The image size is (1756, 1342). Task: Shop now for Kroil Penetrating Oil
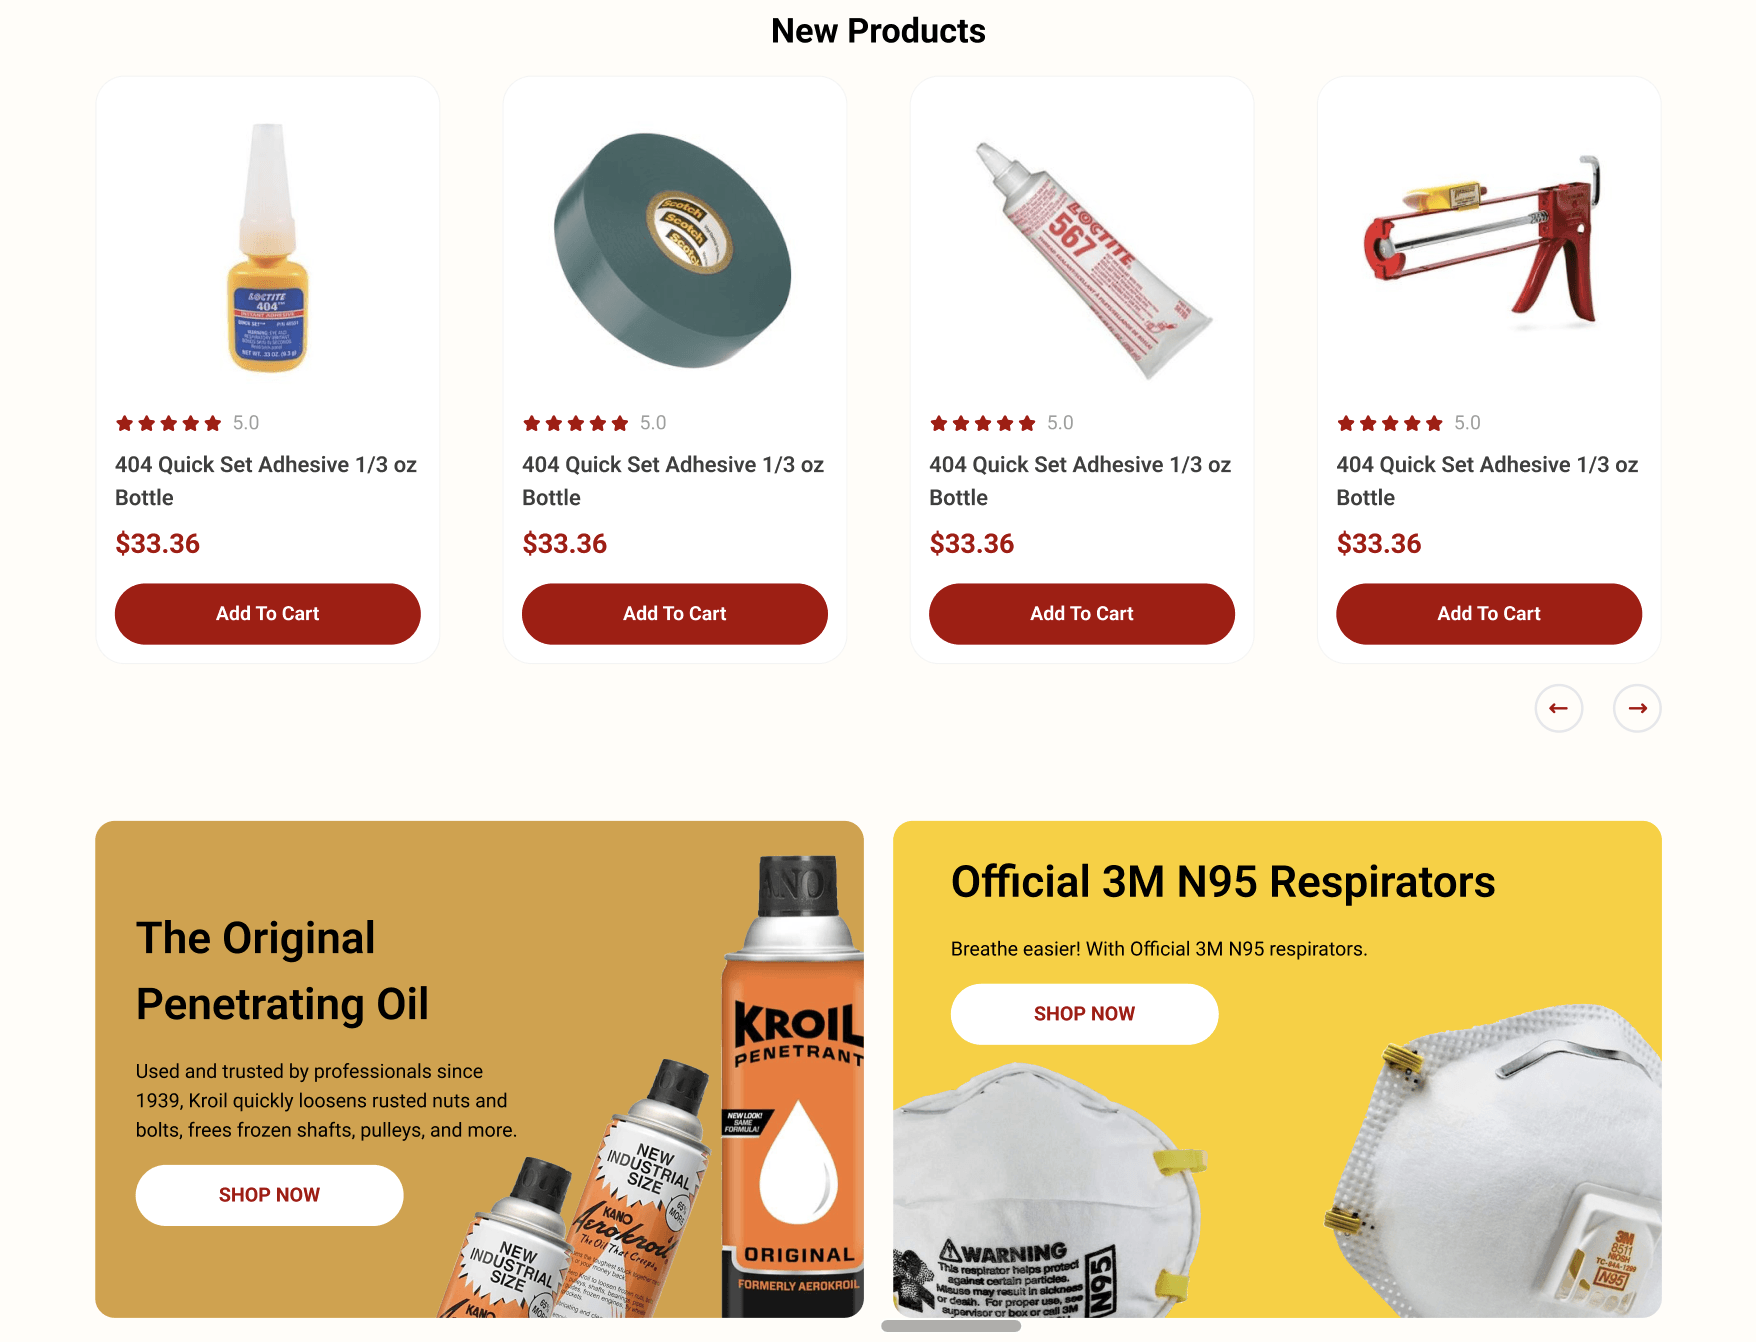(x=269, y=1195)
